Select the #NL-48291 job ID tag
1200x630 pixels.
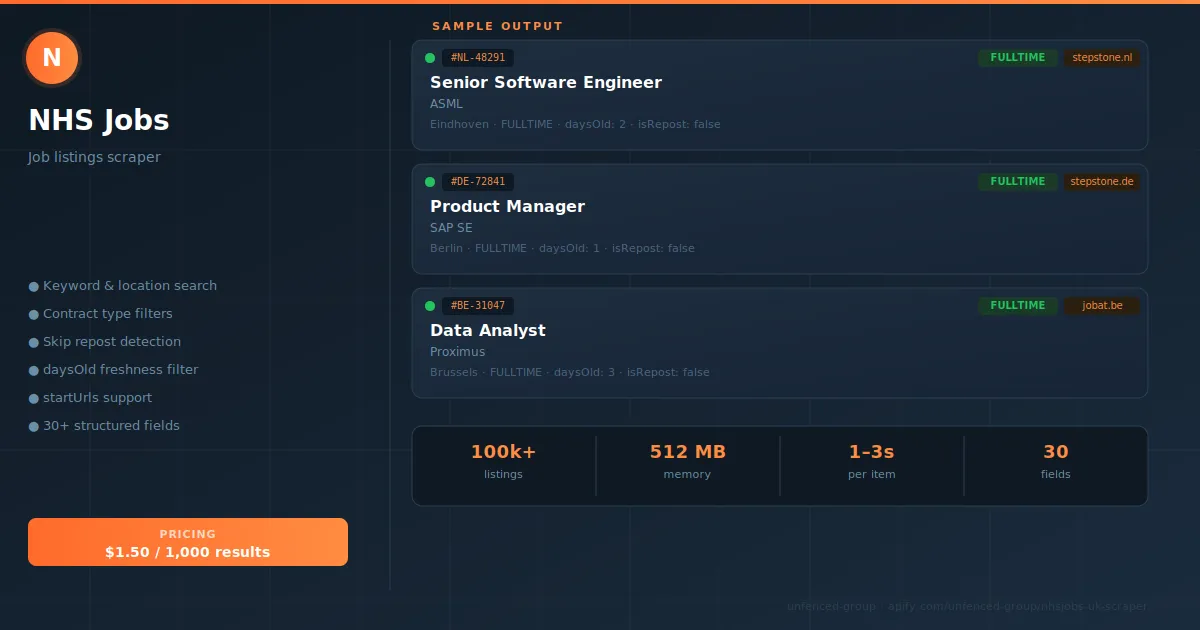(478, 58)
